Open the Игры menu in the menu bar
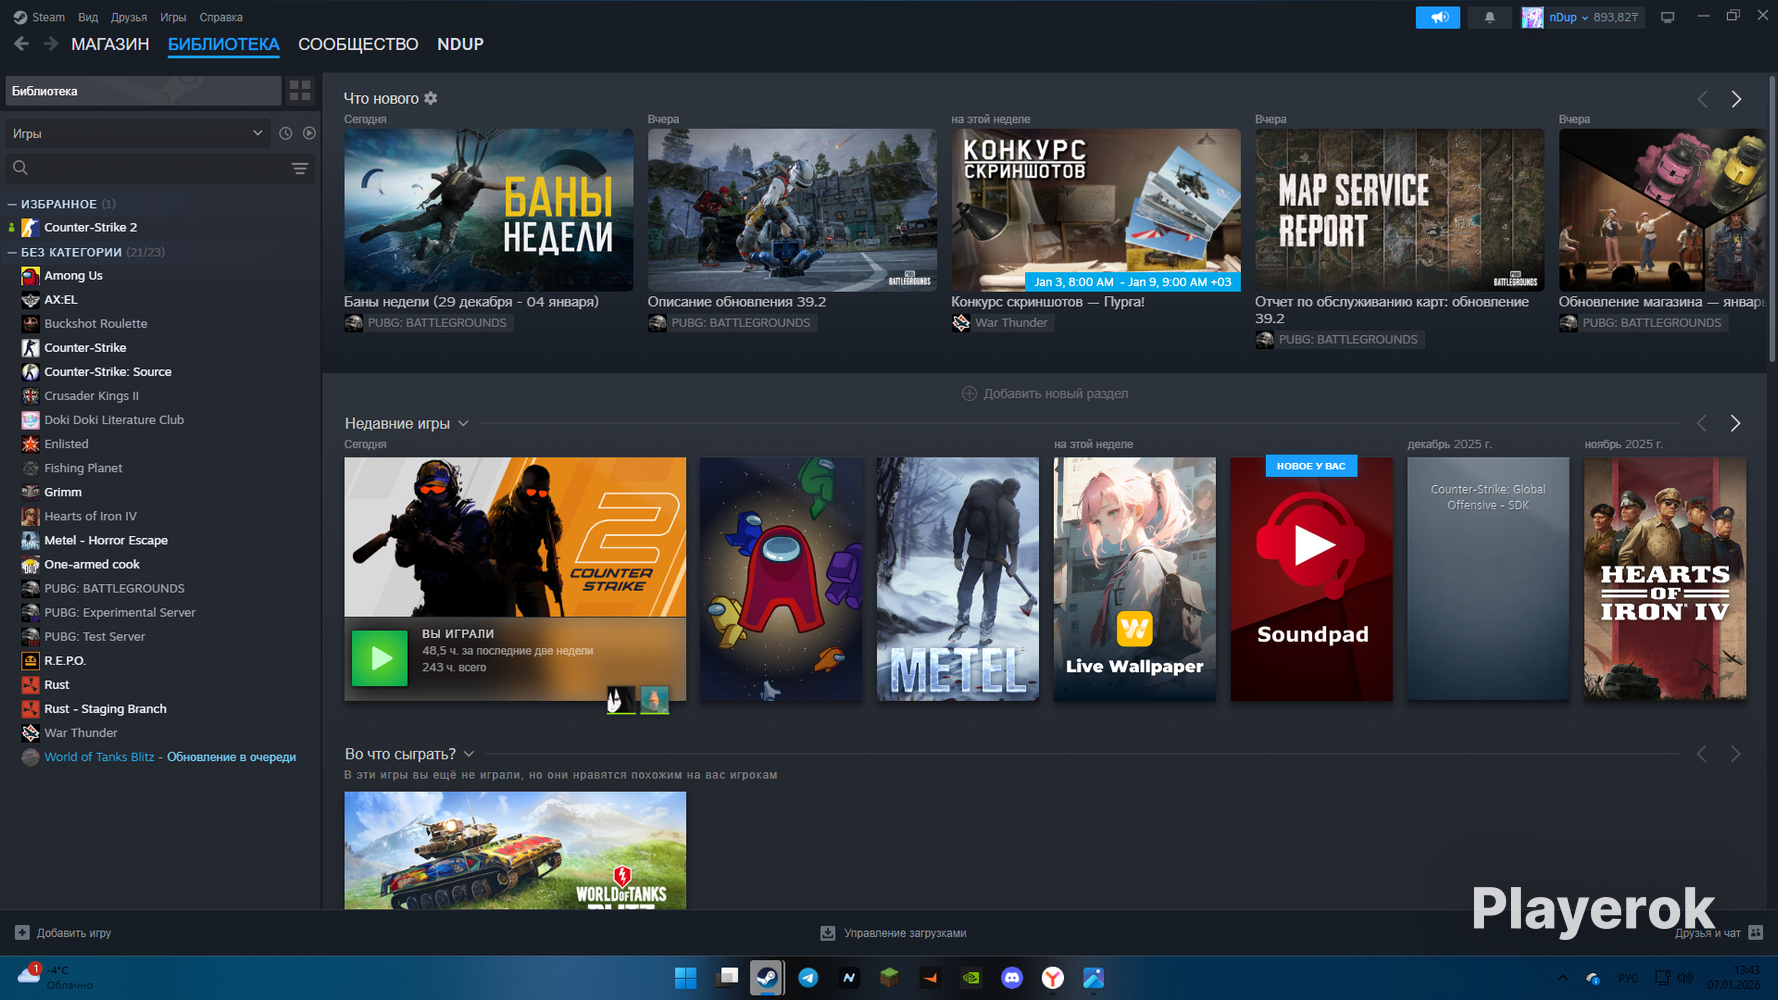This screenshot has width=1778, height=1000. [173, 17]
